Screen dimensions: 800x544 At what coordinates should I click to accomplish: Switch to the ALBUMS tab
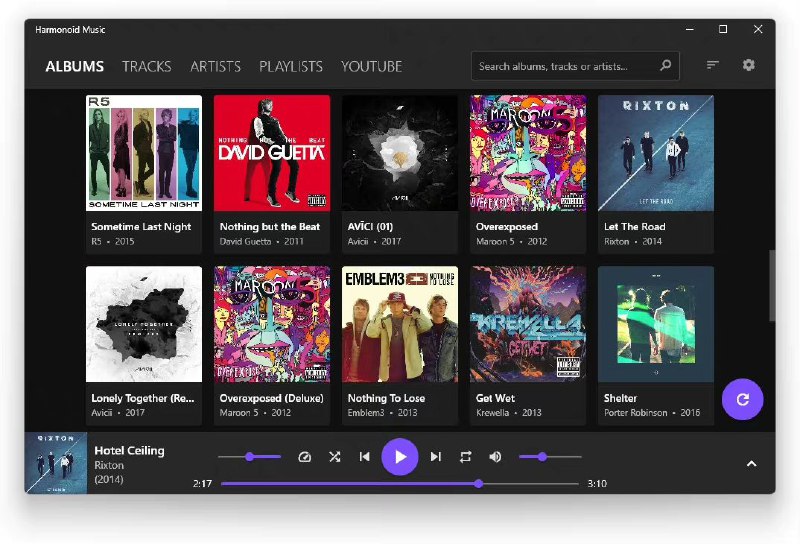74,66
